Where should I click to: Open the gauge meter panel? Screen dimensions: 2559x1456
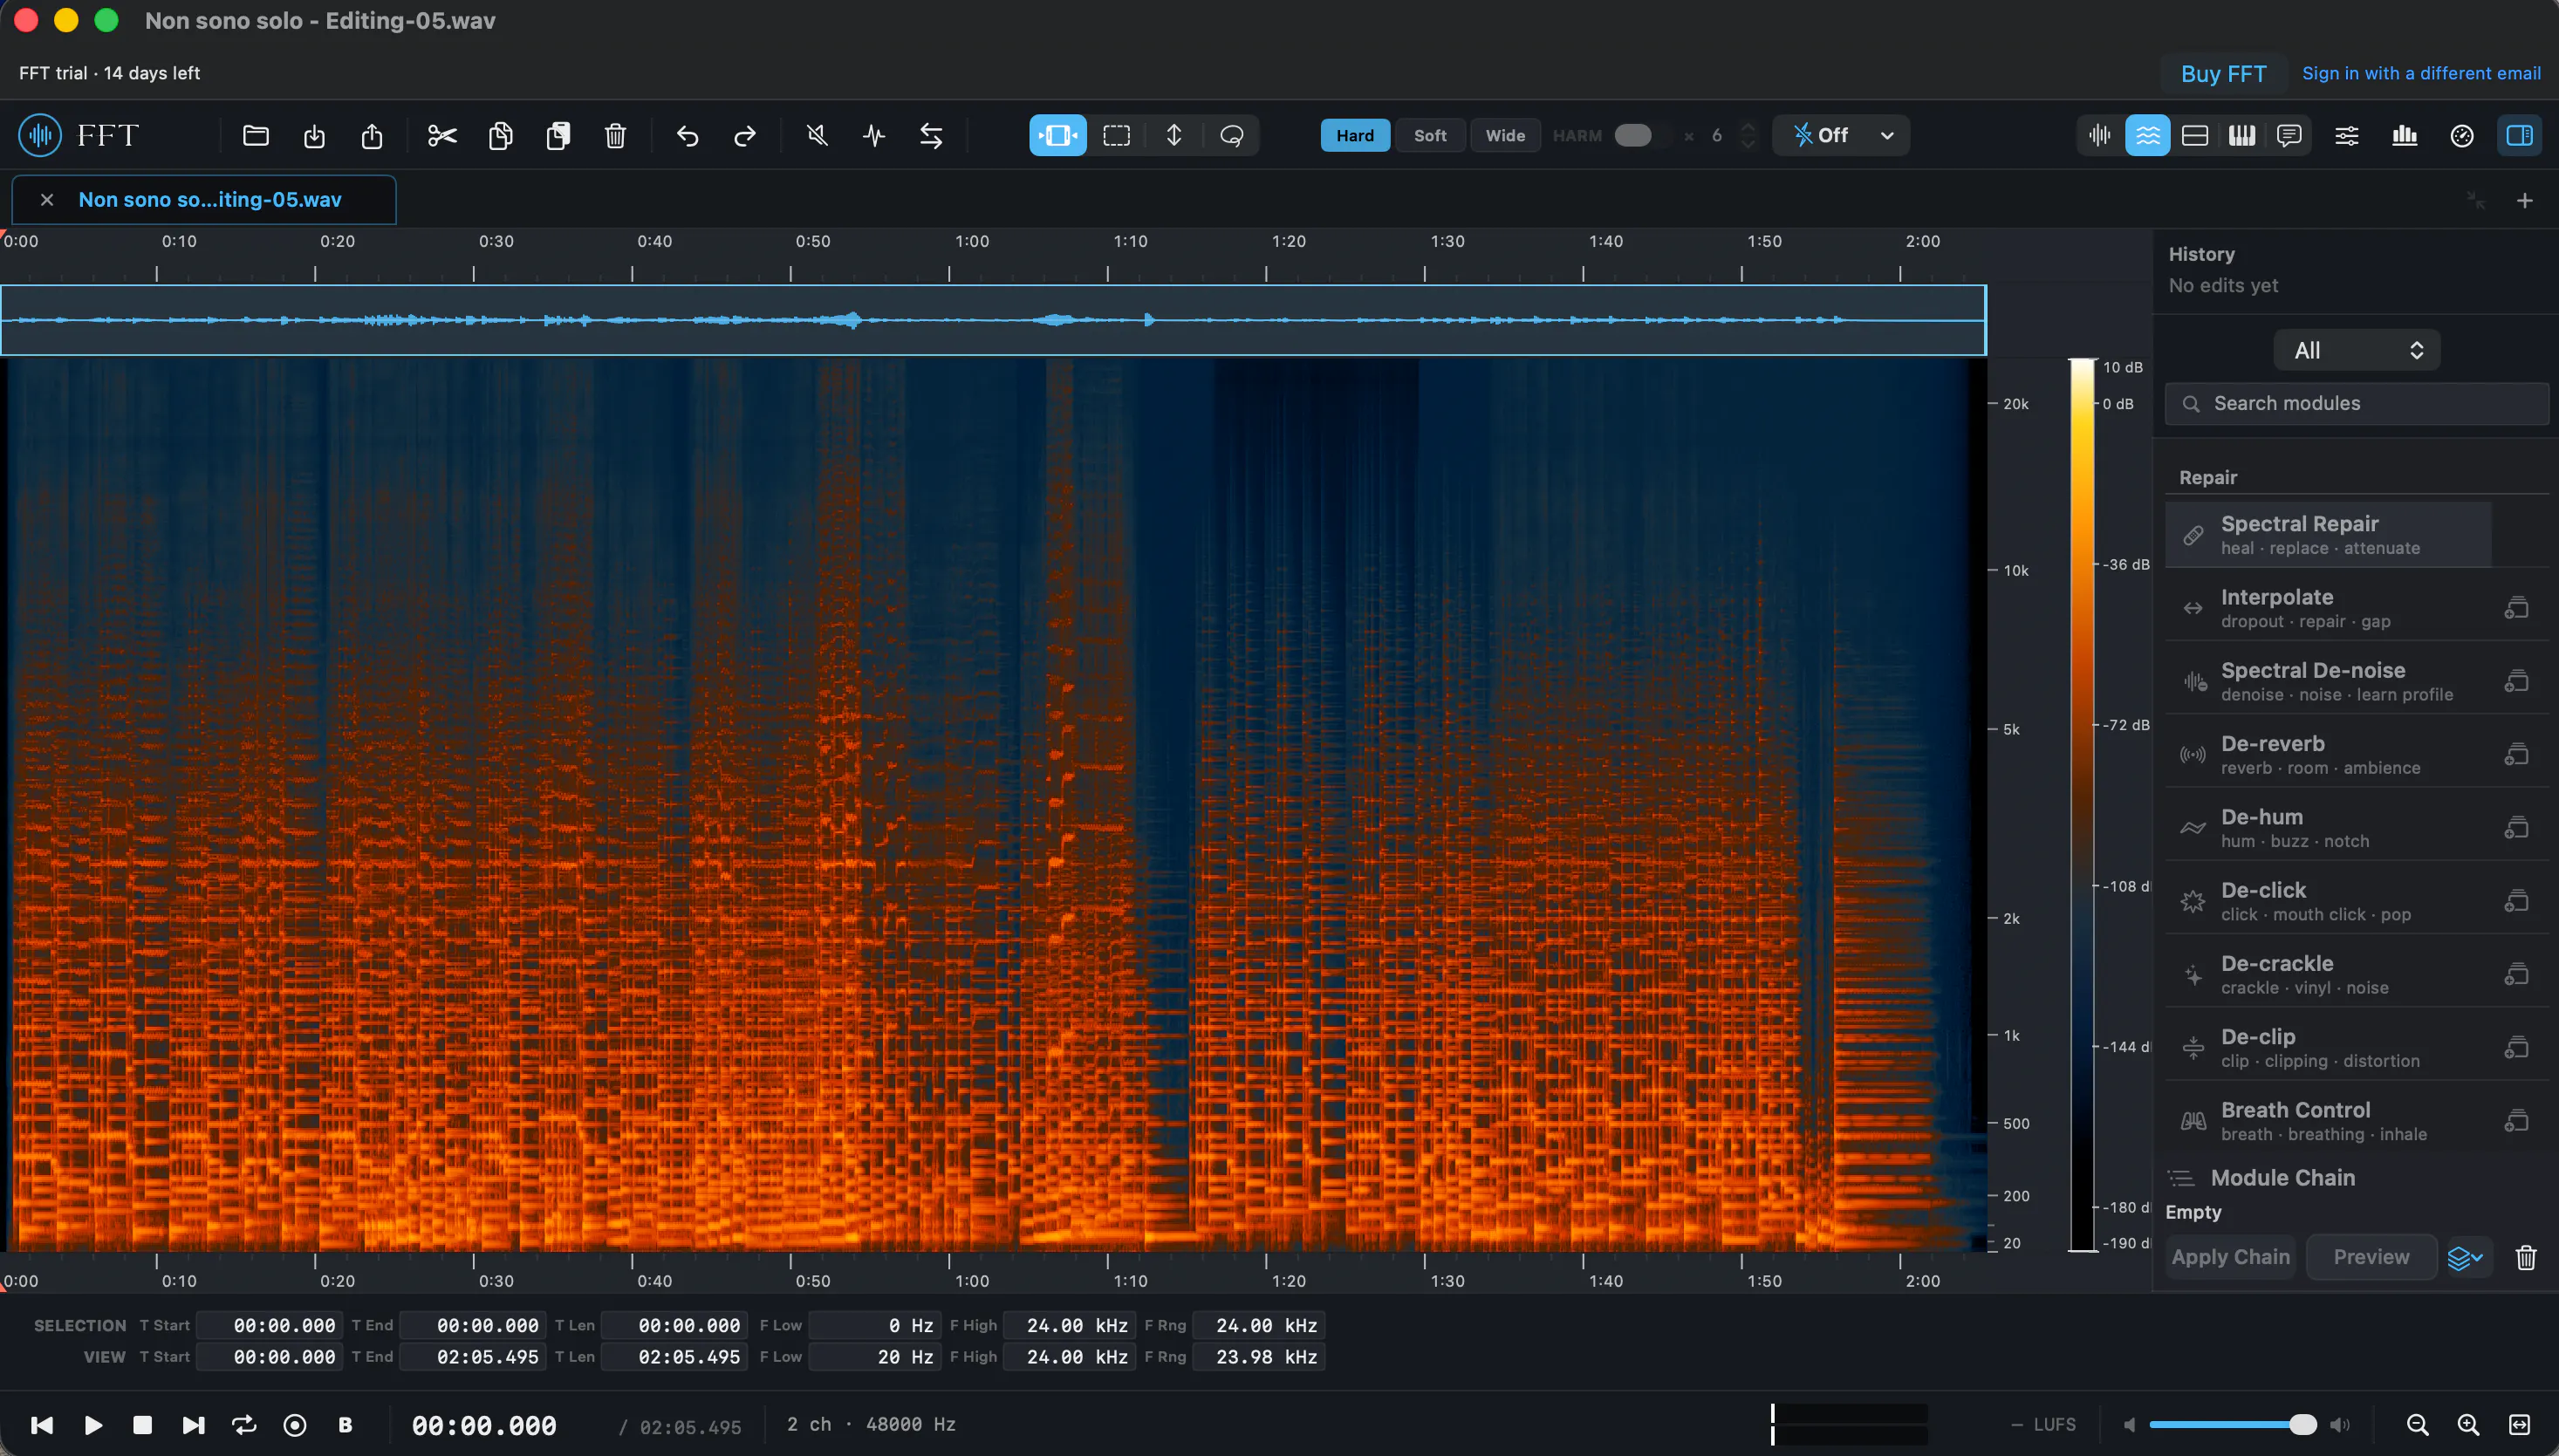tap(2462, 135)
